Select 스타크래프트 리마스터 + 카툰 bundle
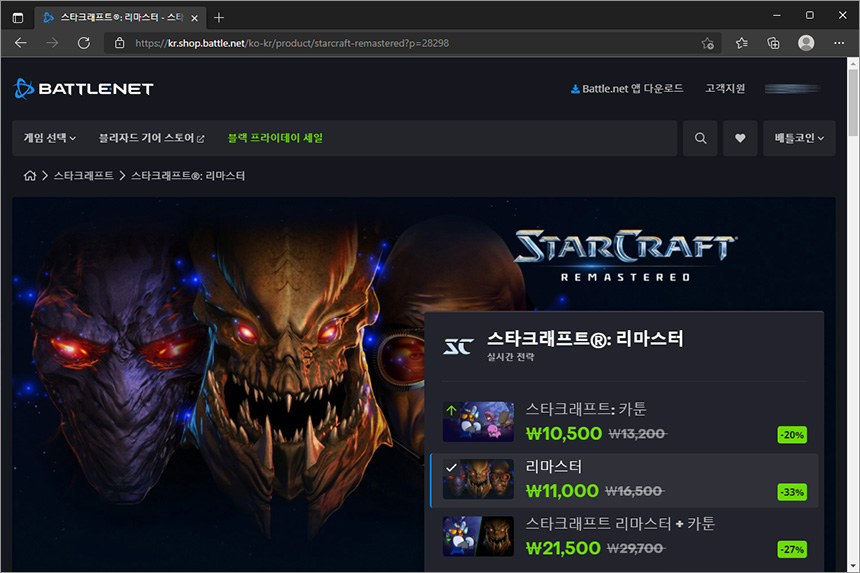Viewport: 860px width, 573px height. pyautogui.click(x=625, y=536)
